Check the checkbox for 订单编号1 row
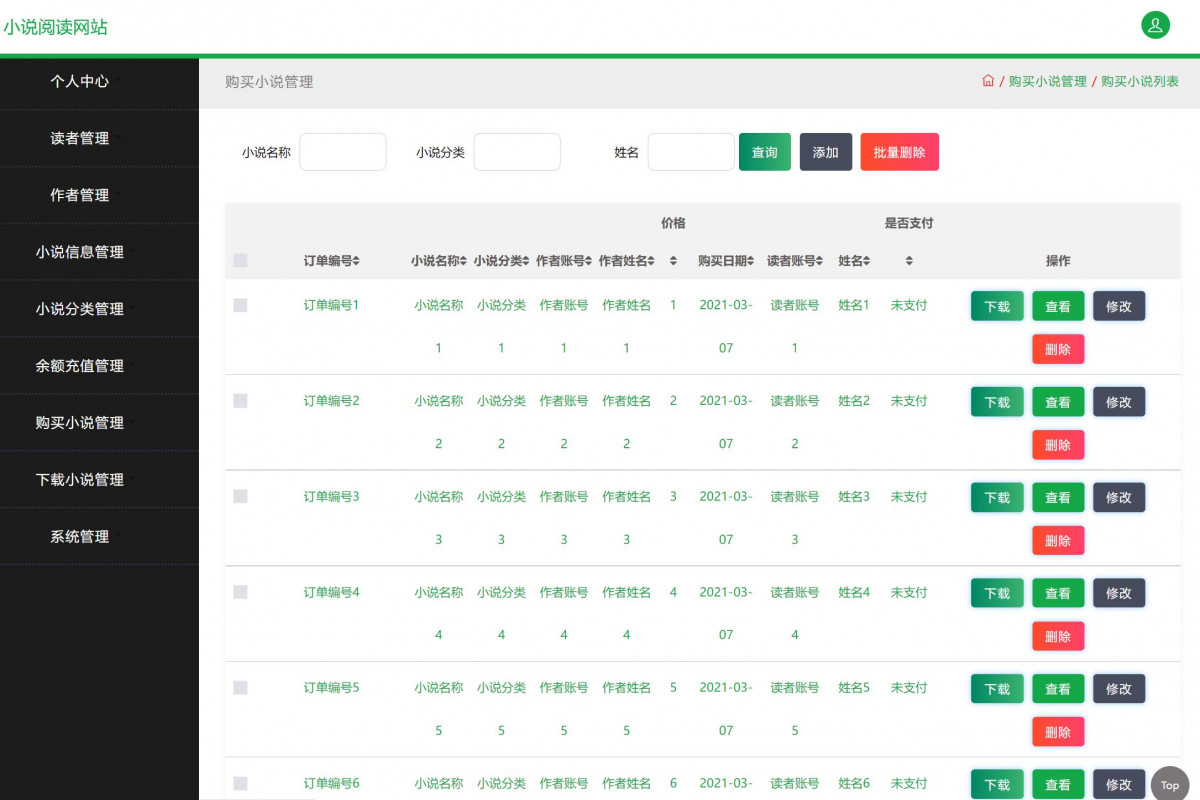The height and width of the screenshot is (800, 1200). 240,305
